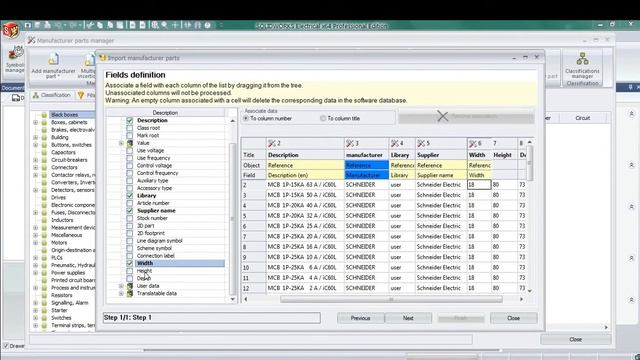
Task: Check the Class root checkbox
Action: [x=130, y=128]
